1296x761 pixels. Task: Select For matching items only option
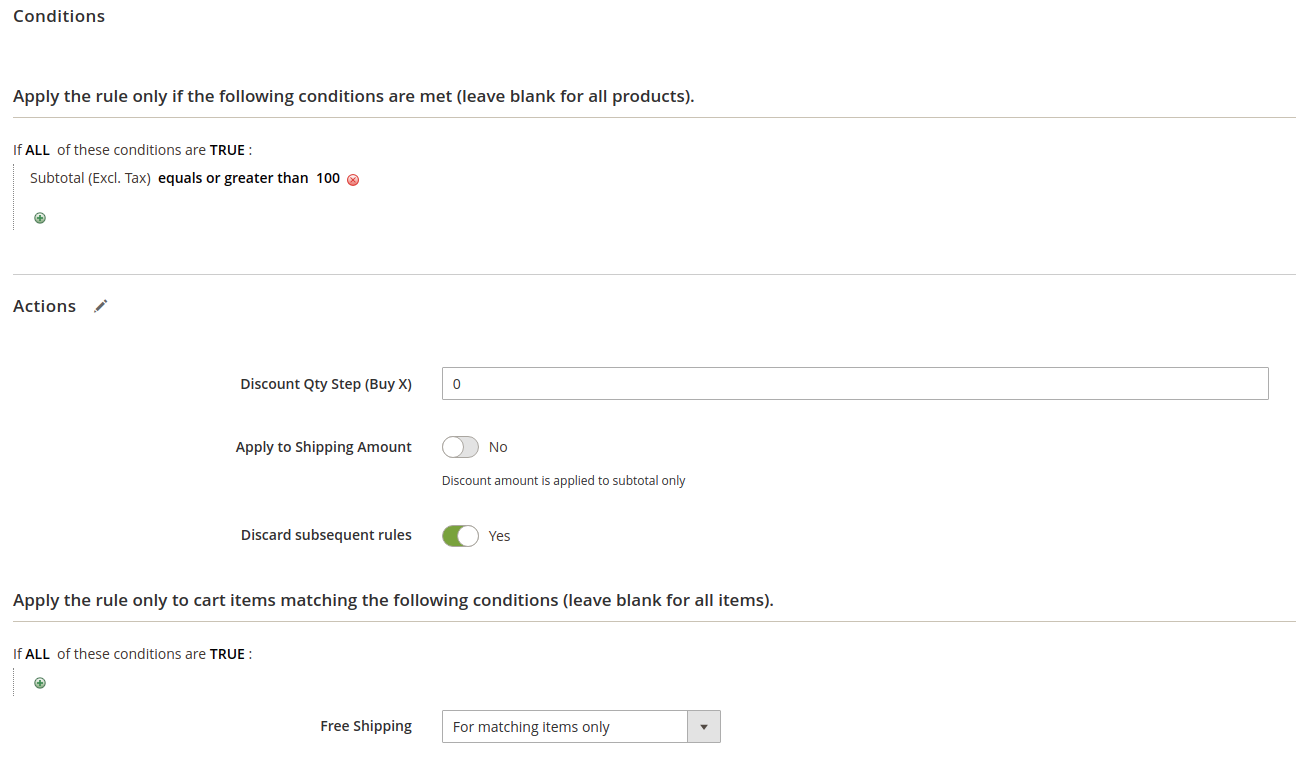565,726
